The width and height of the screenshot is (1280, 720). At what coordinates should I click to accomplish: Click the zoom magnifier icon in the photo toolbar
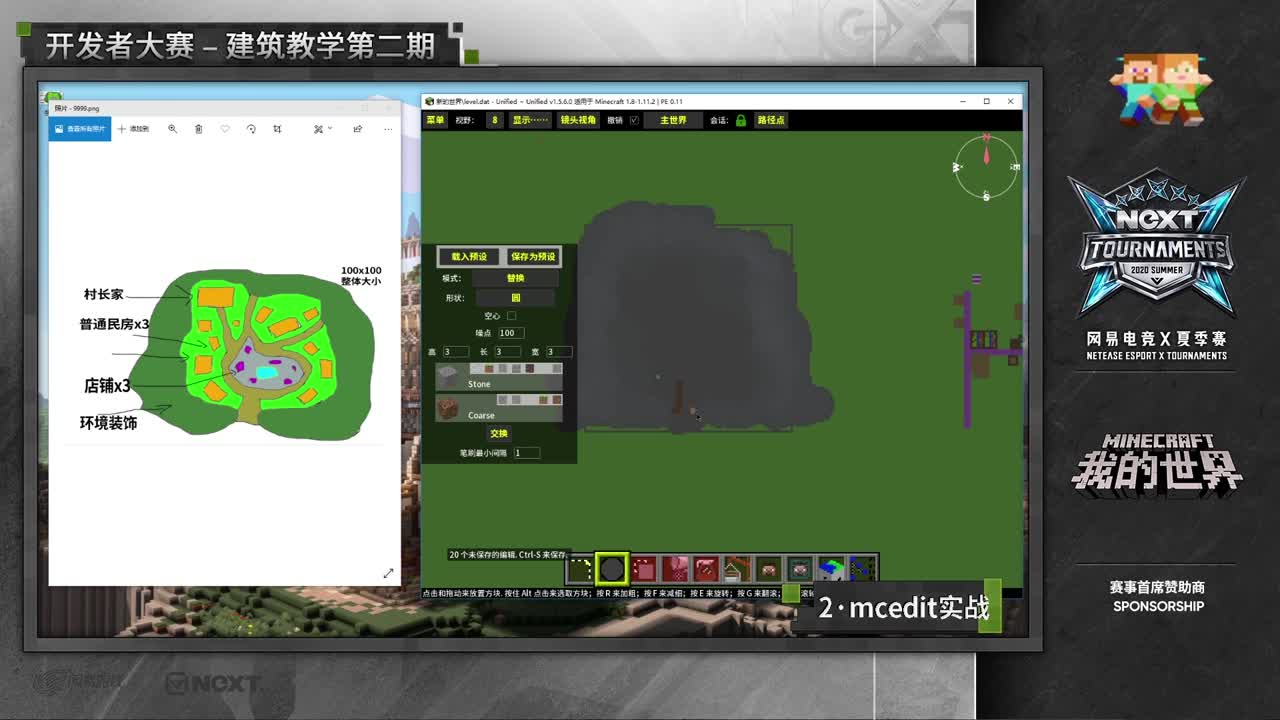(x=172, y=129)
